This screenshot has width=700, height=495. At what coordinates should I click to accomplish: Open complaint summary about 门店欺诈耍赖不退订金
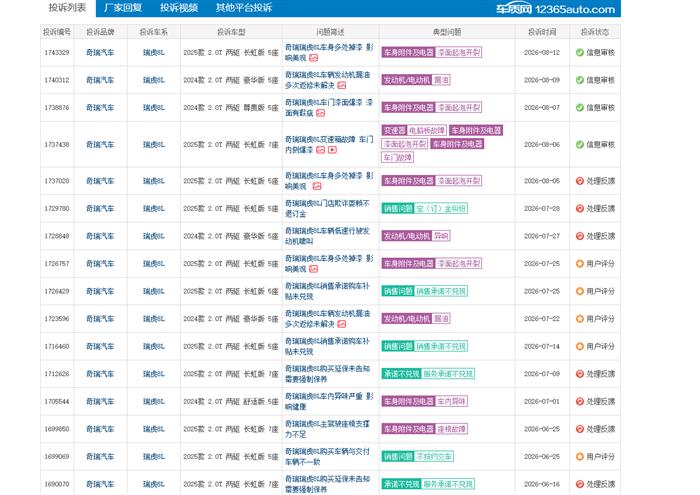pos(327,208)
